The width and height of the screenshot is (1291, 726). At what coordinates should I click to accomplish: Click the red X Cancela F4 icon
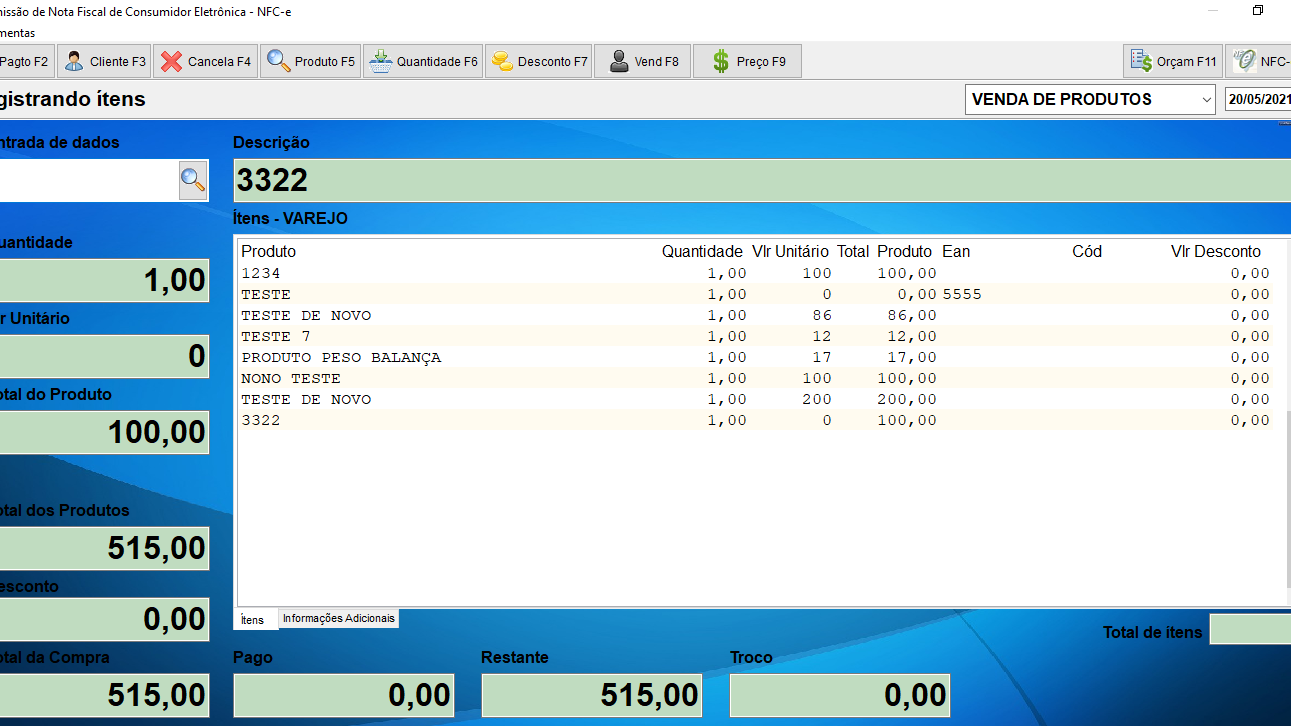click(171, 61)
